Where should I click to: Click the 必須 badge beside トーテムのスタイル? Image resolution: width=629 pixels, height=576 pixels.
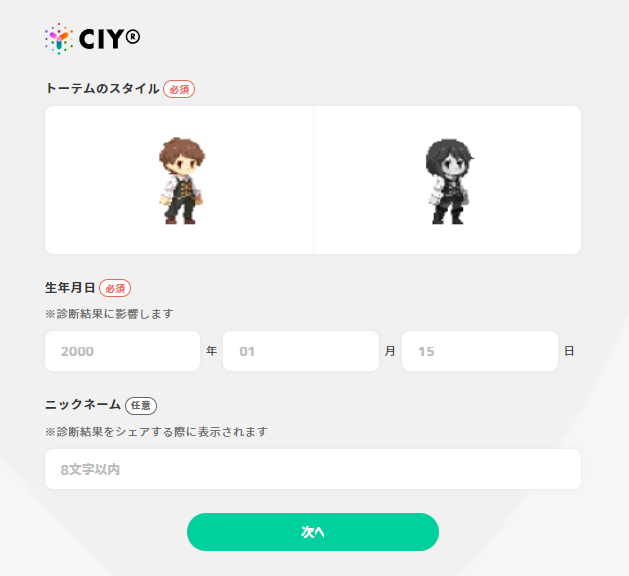pos(179,89)
